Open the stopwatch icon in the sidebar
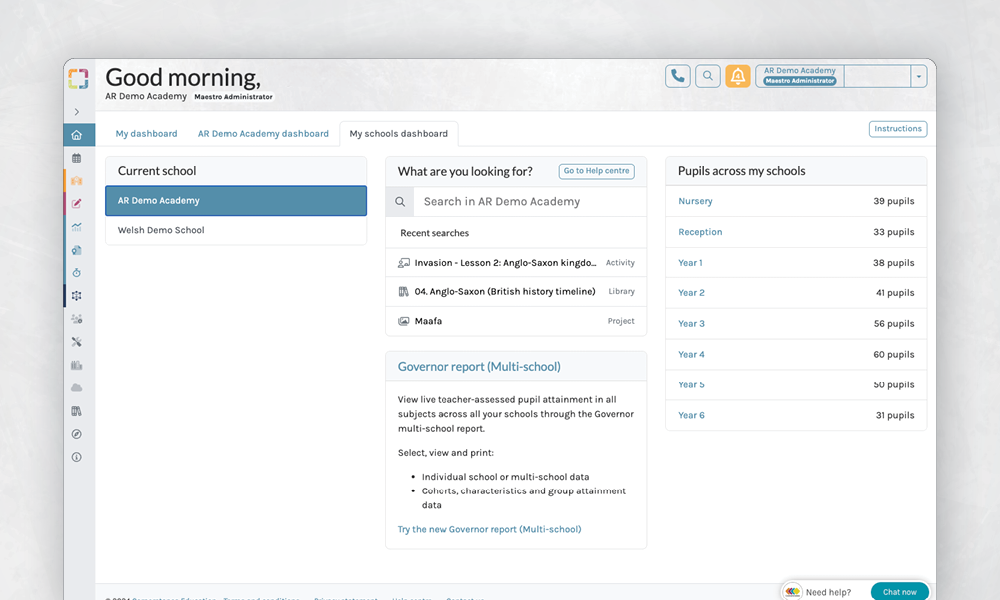This screenshot has width=1000, height=600. click(x=77, y=273)
